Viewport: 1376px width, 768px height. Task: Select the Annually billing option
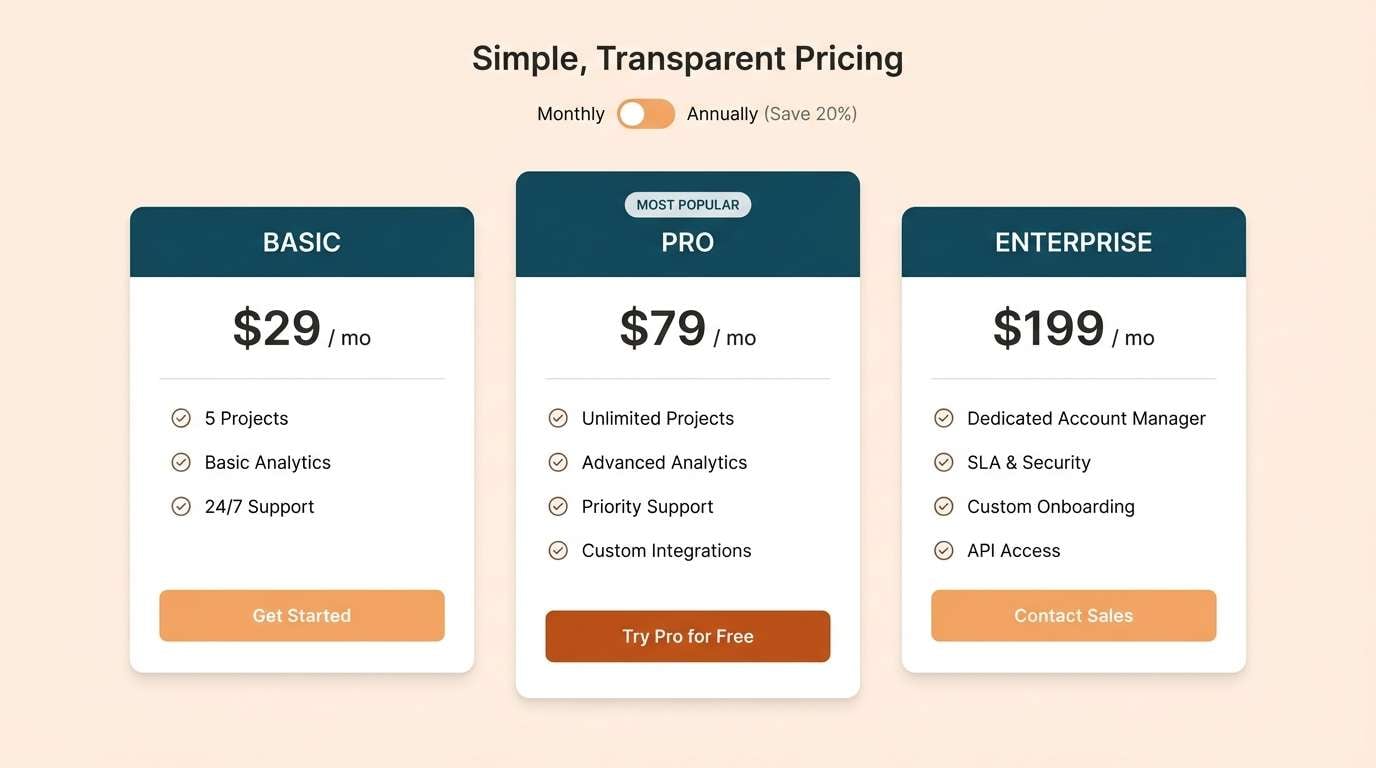[x=722, y=113]
